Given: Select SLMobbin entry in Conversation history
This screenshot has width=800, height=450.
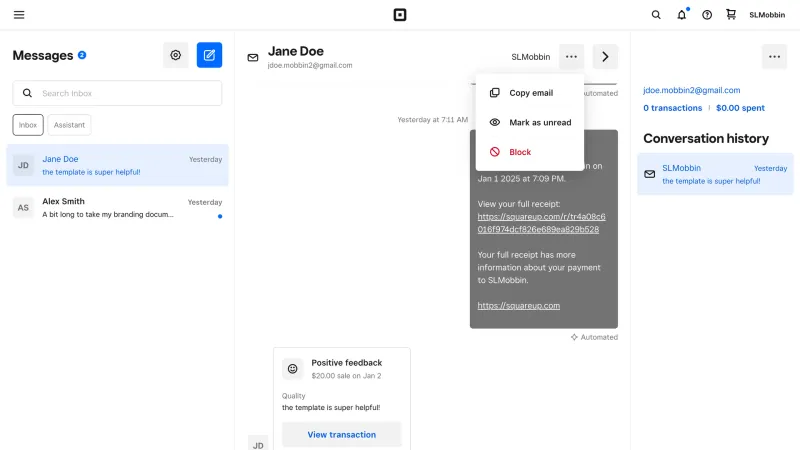Looking at the screenshot, I should (x=715, y=174).
